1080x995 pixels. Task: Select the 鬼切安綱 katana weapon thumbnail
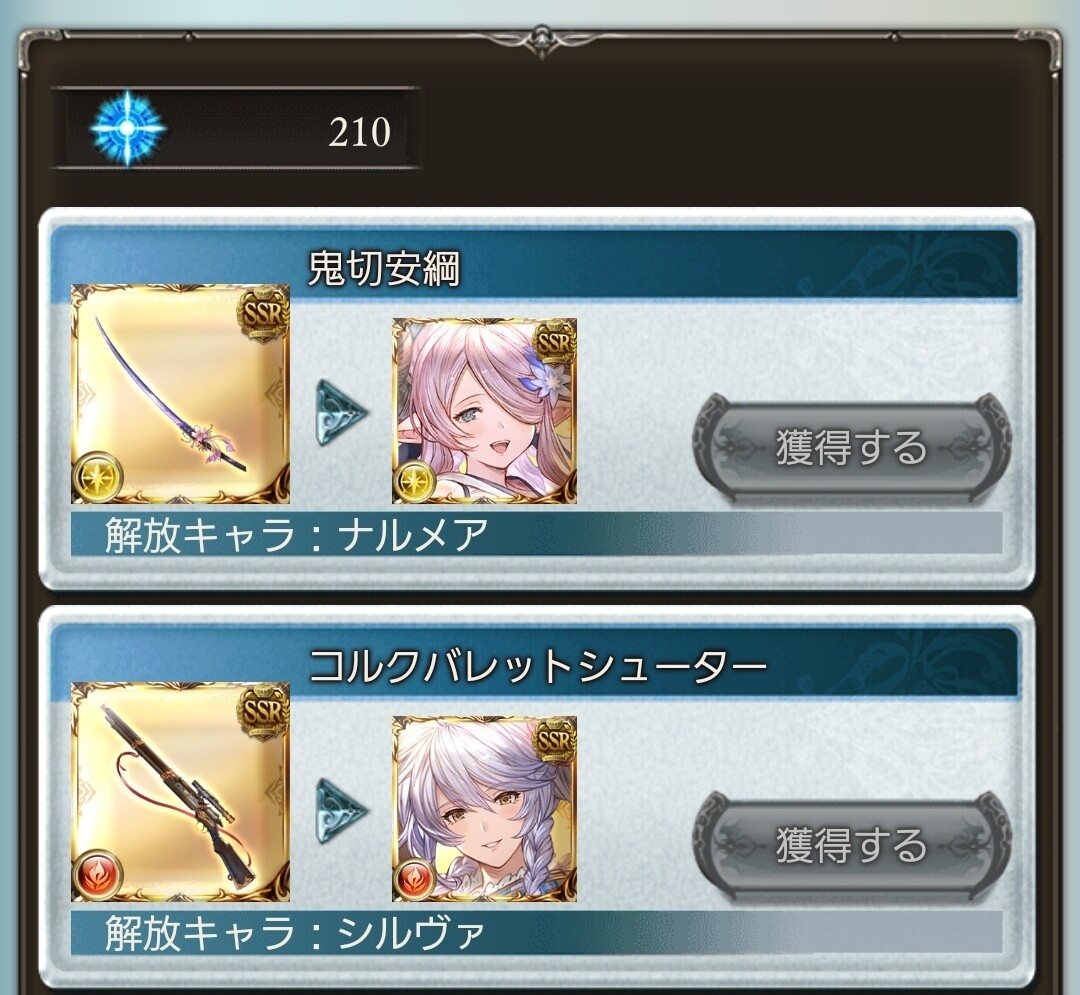[180, 393]
